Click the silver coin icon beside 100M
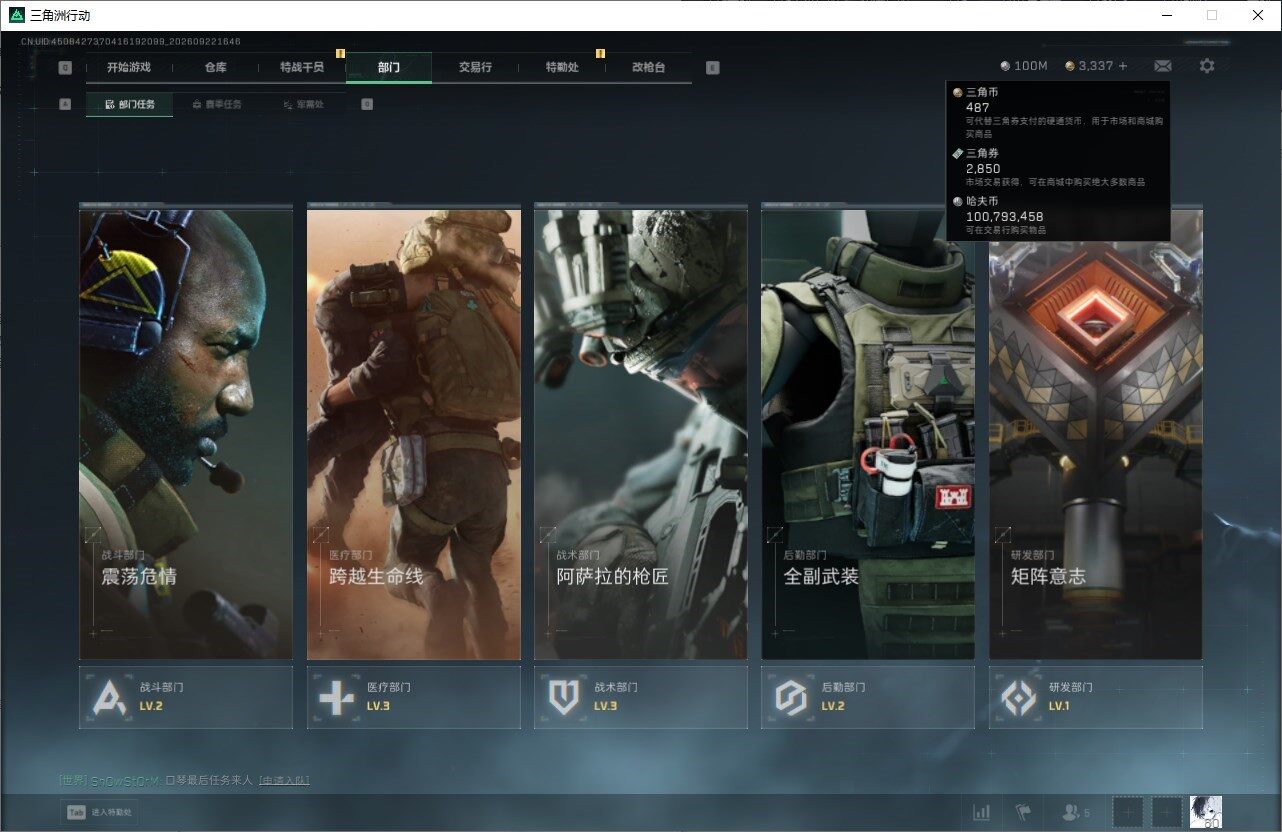The width and height of the screenshot is (1282, 832). pos(1005,66)
